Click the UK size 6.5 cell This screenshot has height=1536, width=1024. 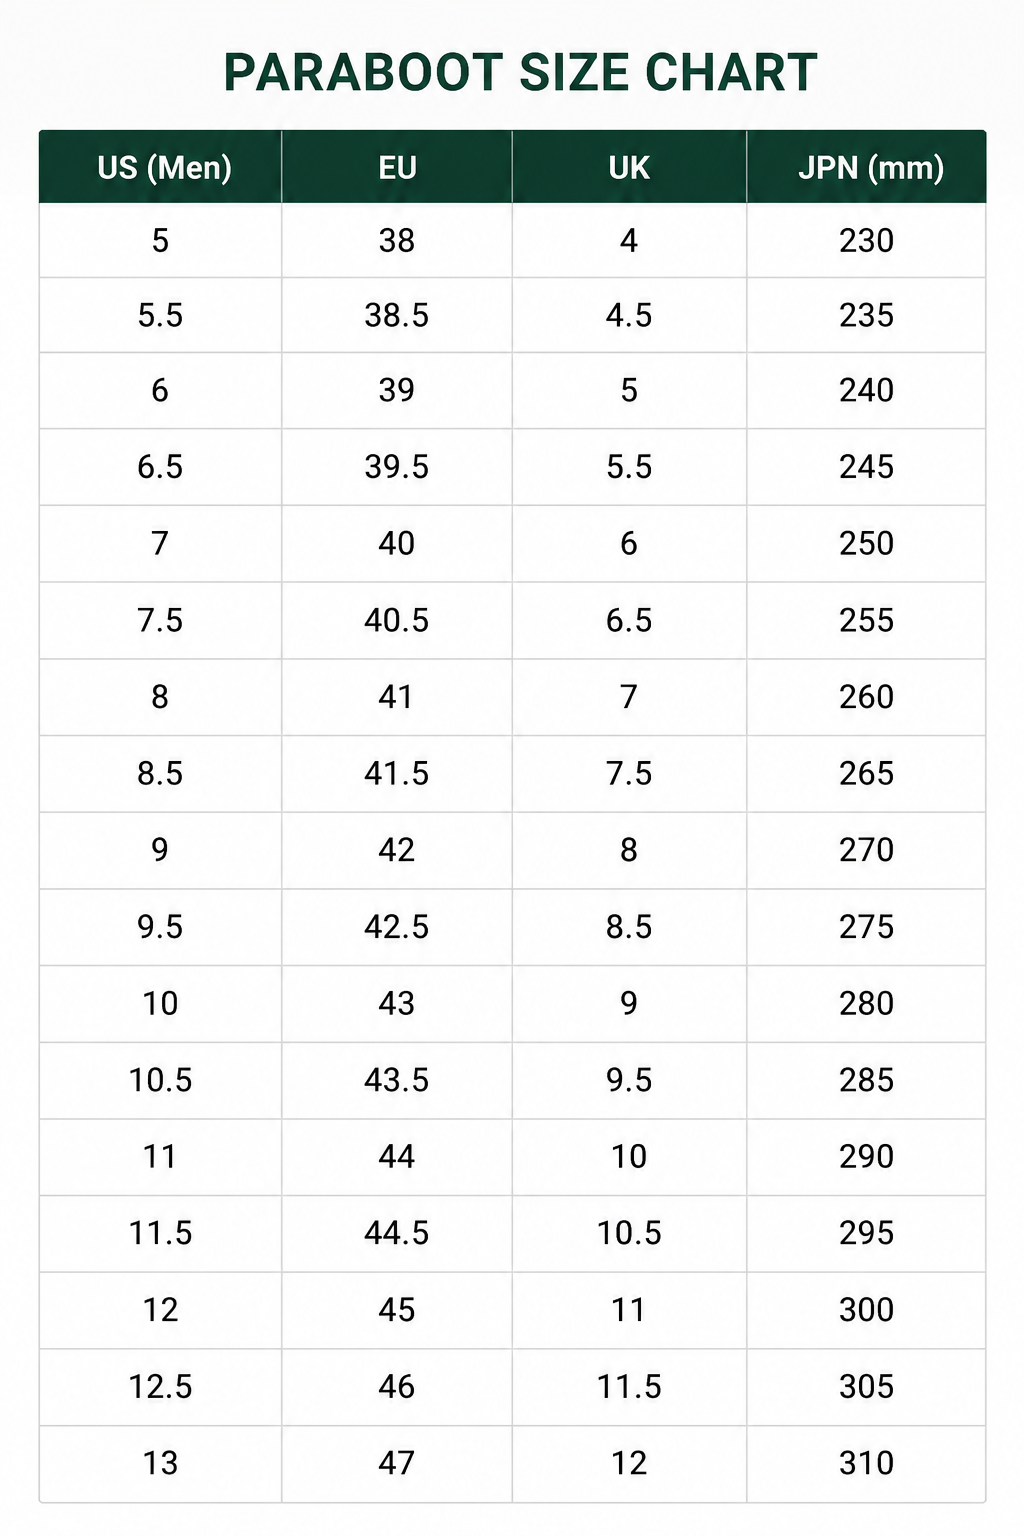[x=629, y=620]
